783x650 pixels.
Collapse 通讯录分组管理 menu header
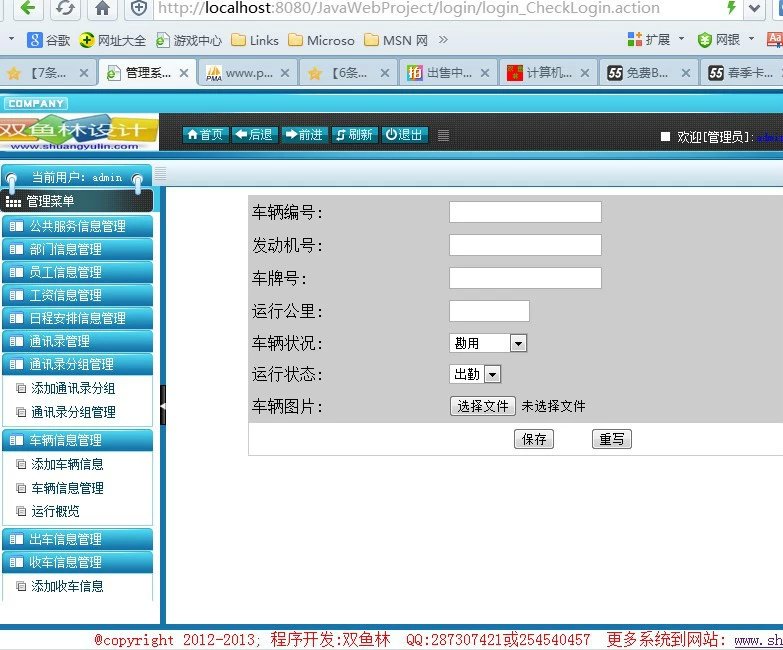(77, 364)
